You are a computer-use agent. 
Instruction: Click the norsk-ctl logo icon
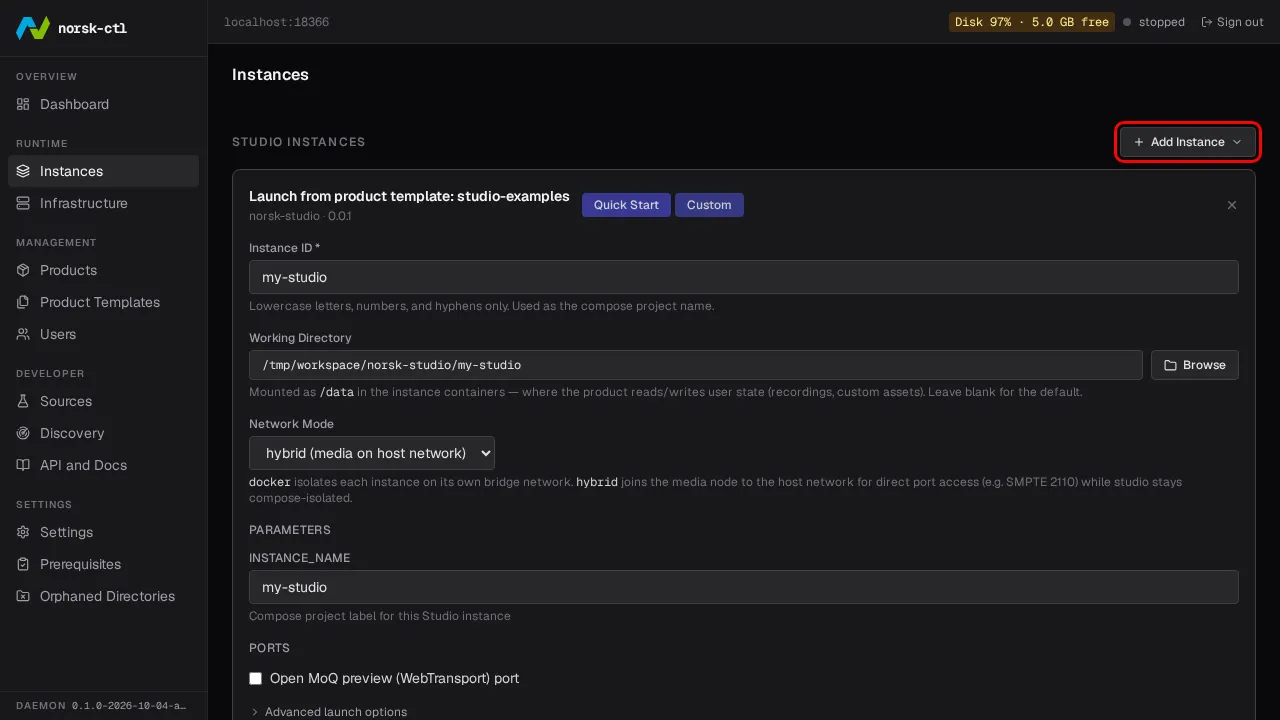32,28
